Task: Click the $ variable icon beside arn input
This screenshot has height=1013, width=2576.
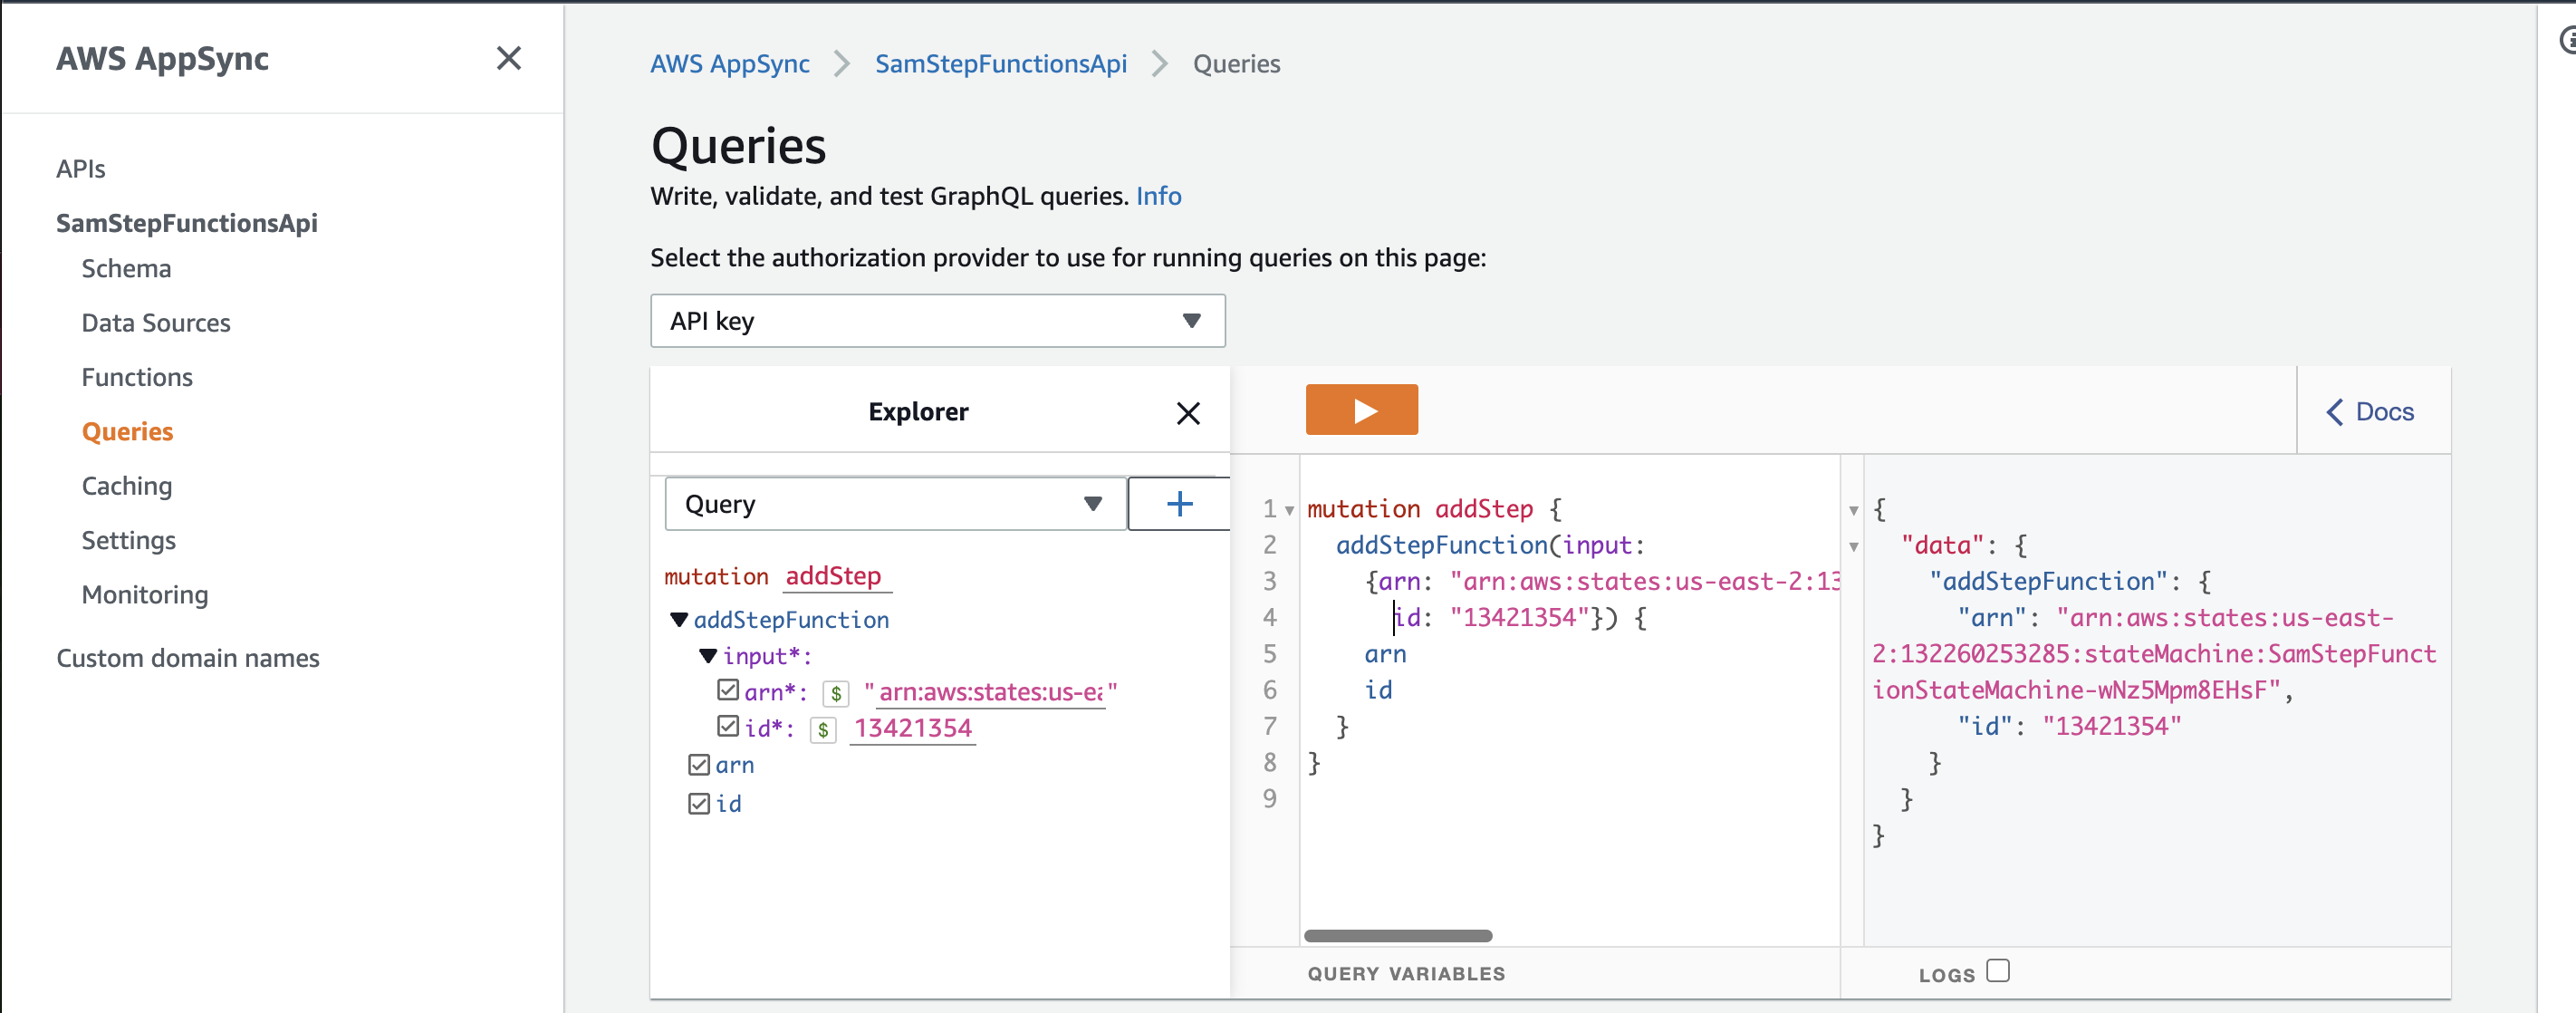Action: point(835,693)
